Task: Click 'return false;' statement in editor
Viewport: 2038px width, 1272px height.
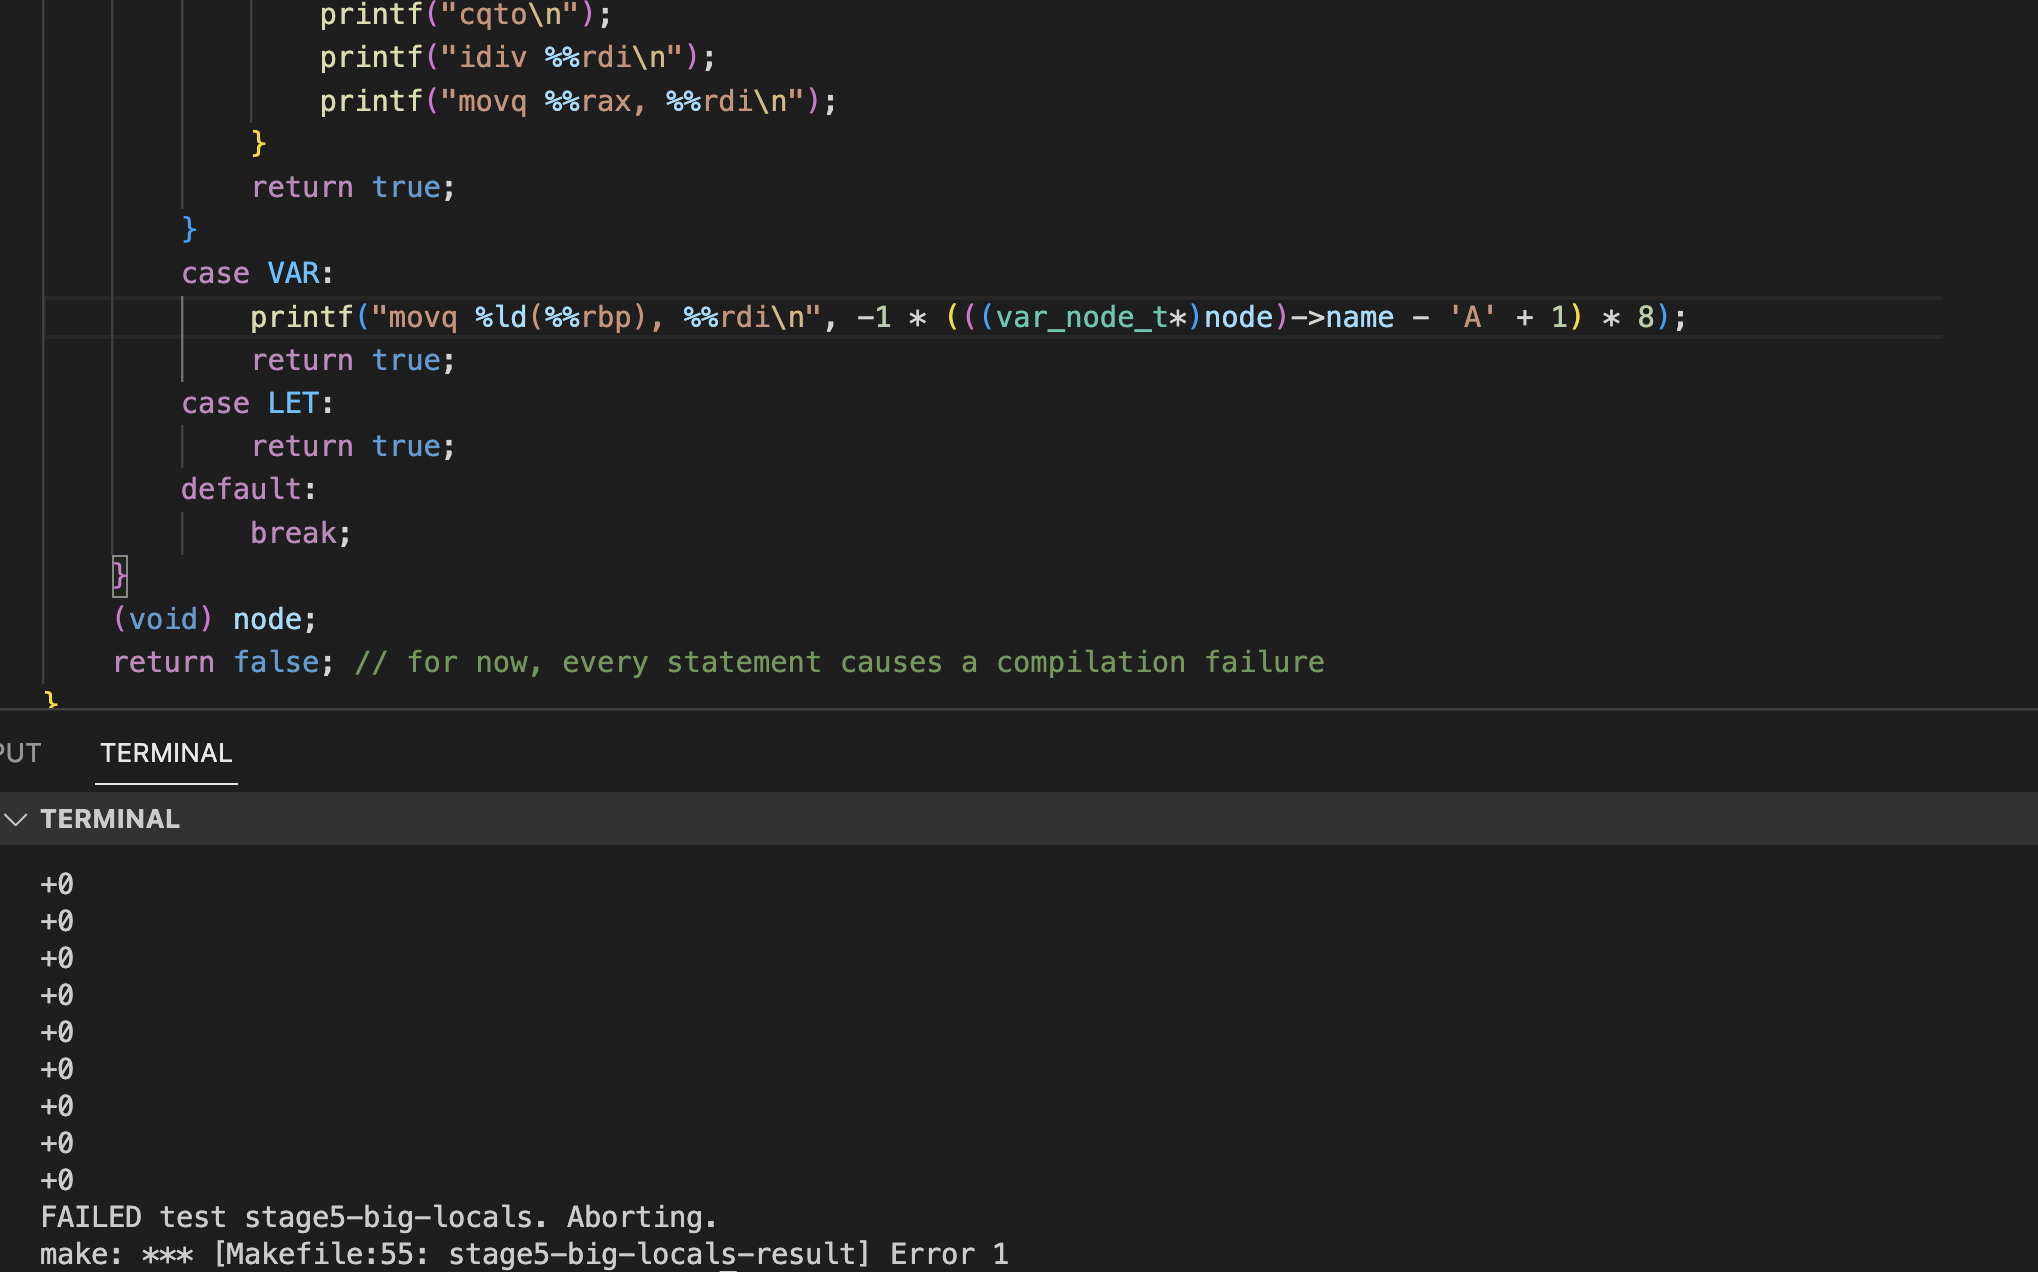Action: (222, 662)
